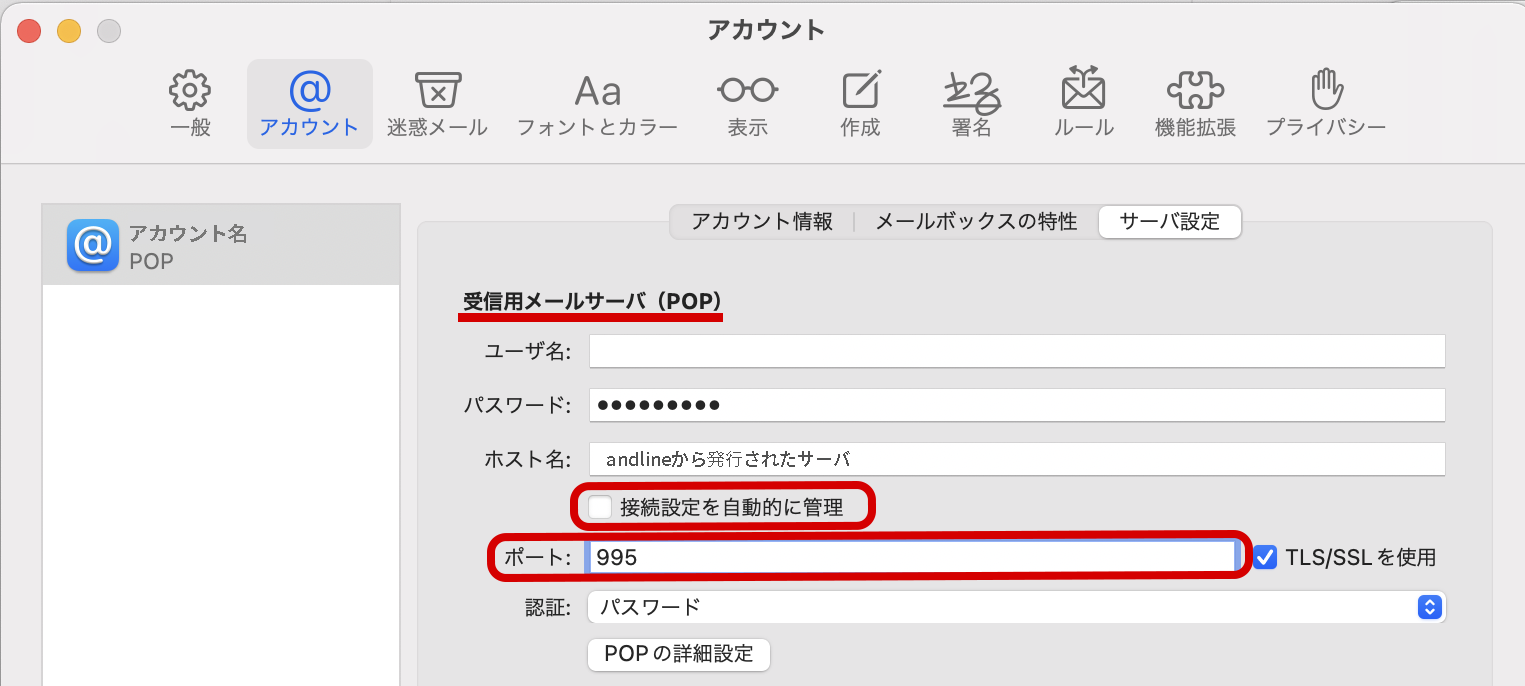Click the ポート field showing 995
1525x686 pixels.
910,557
